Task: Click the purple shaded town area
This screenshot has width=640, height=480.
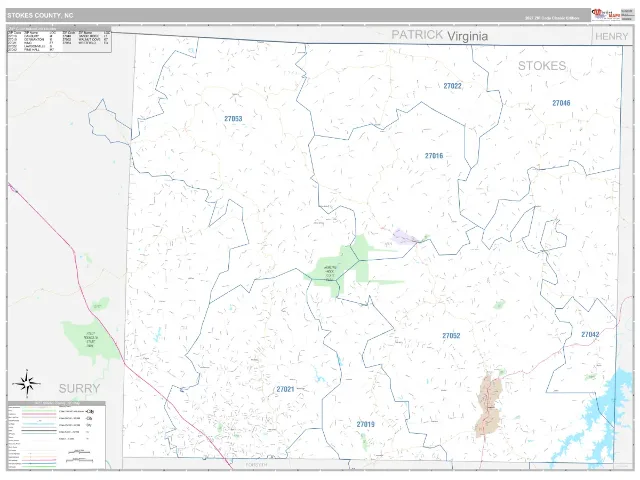Action: [x=404, y=237]
